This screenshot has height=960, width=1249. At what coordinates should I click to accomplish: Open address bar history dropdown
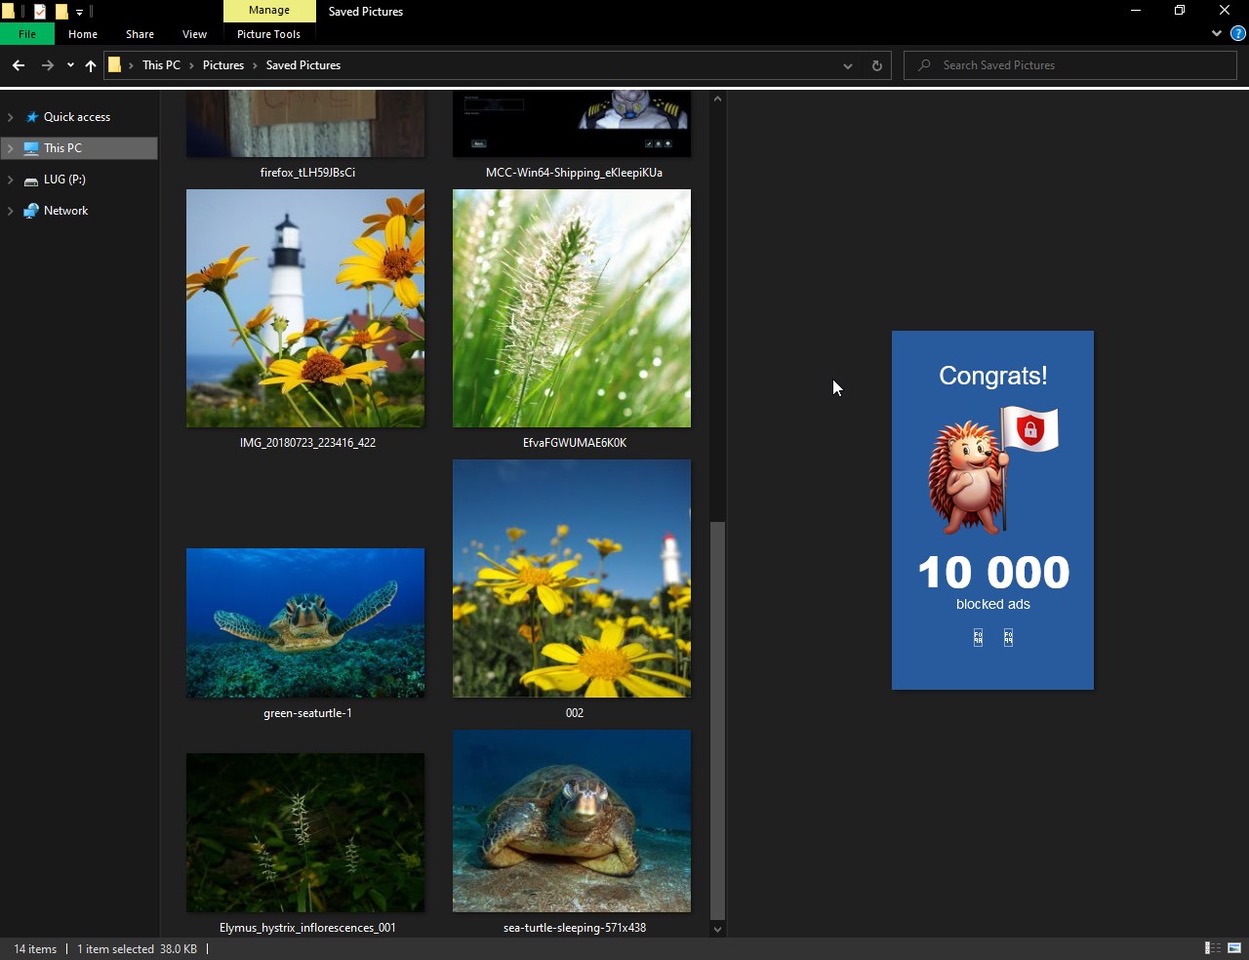(847, 66)
